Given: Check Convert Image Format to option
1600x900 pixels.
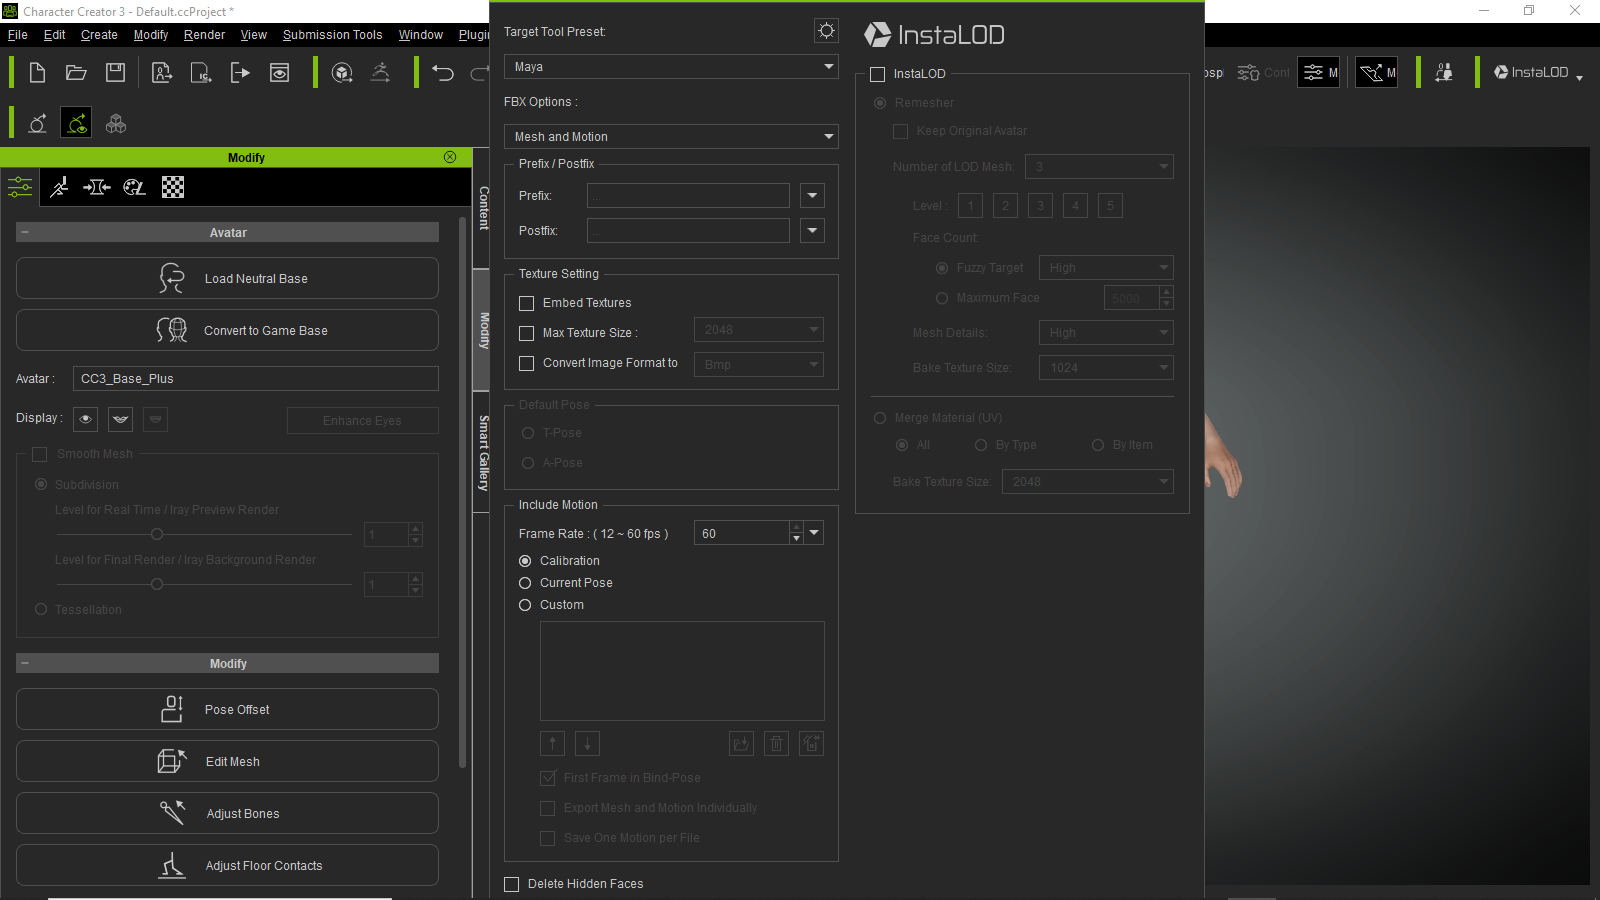Looking at the screenshot, I should pos(527,363).
